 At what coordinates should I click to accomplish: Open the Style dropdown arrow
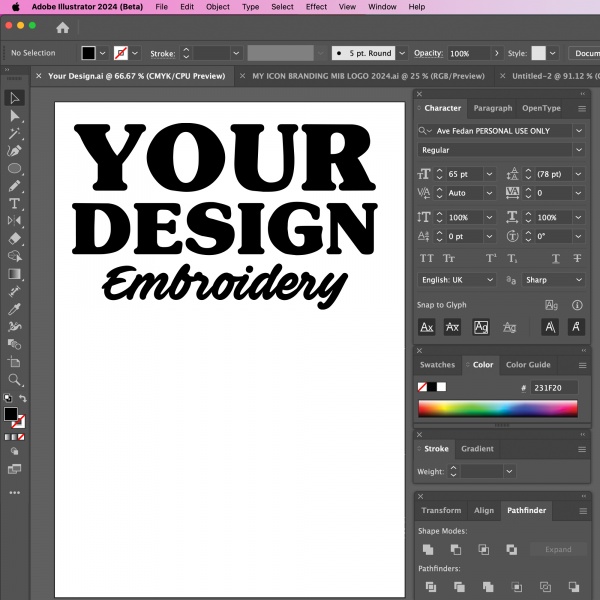553,53
